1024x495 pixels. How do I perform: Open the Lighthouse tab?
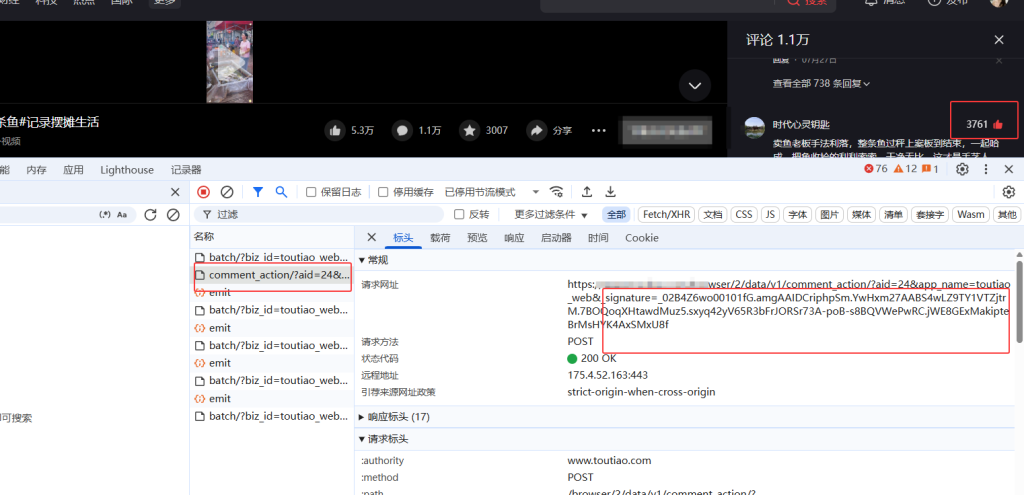point(127,170)
